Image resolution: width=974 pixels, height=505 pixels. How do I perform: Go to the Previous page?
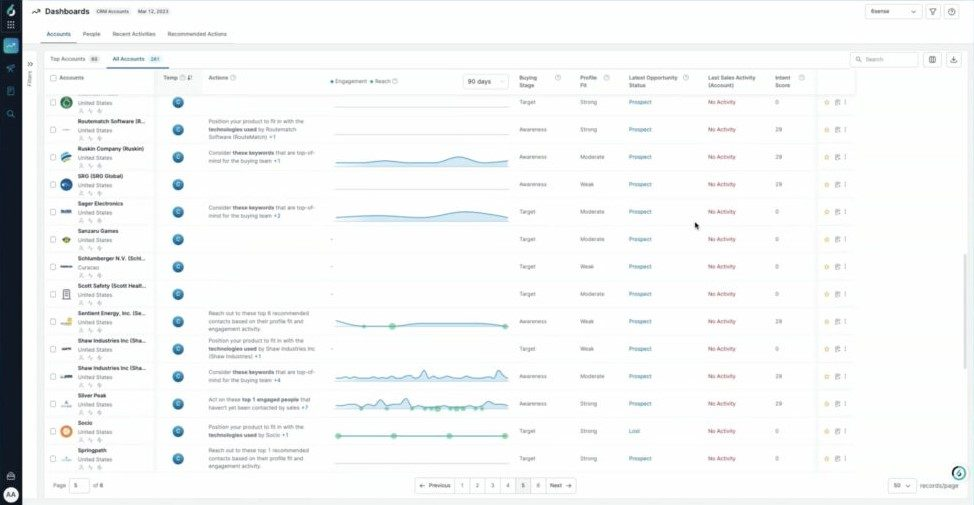435,486
